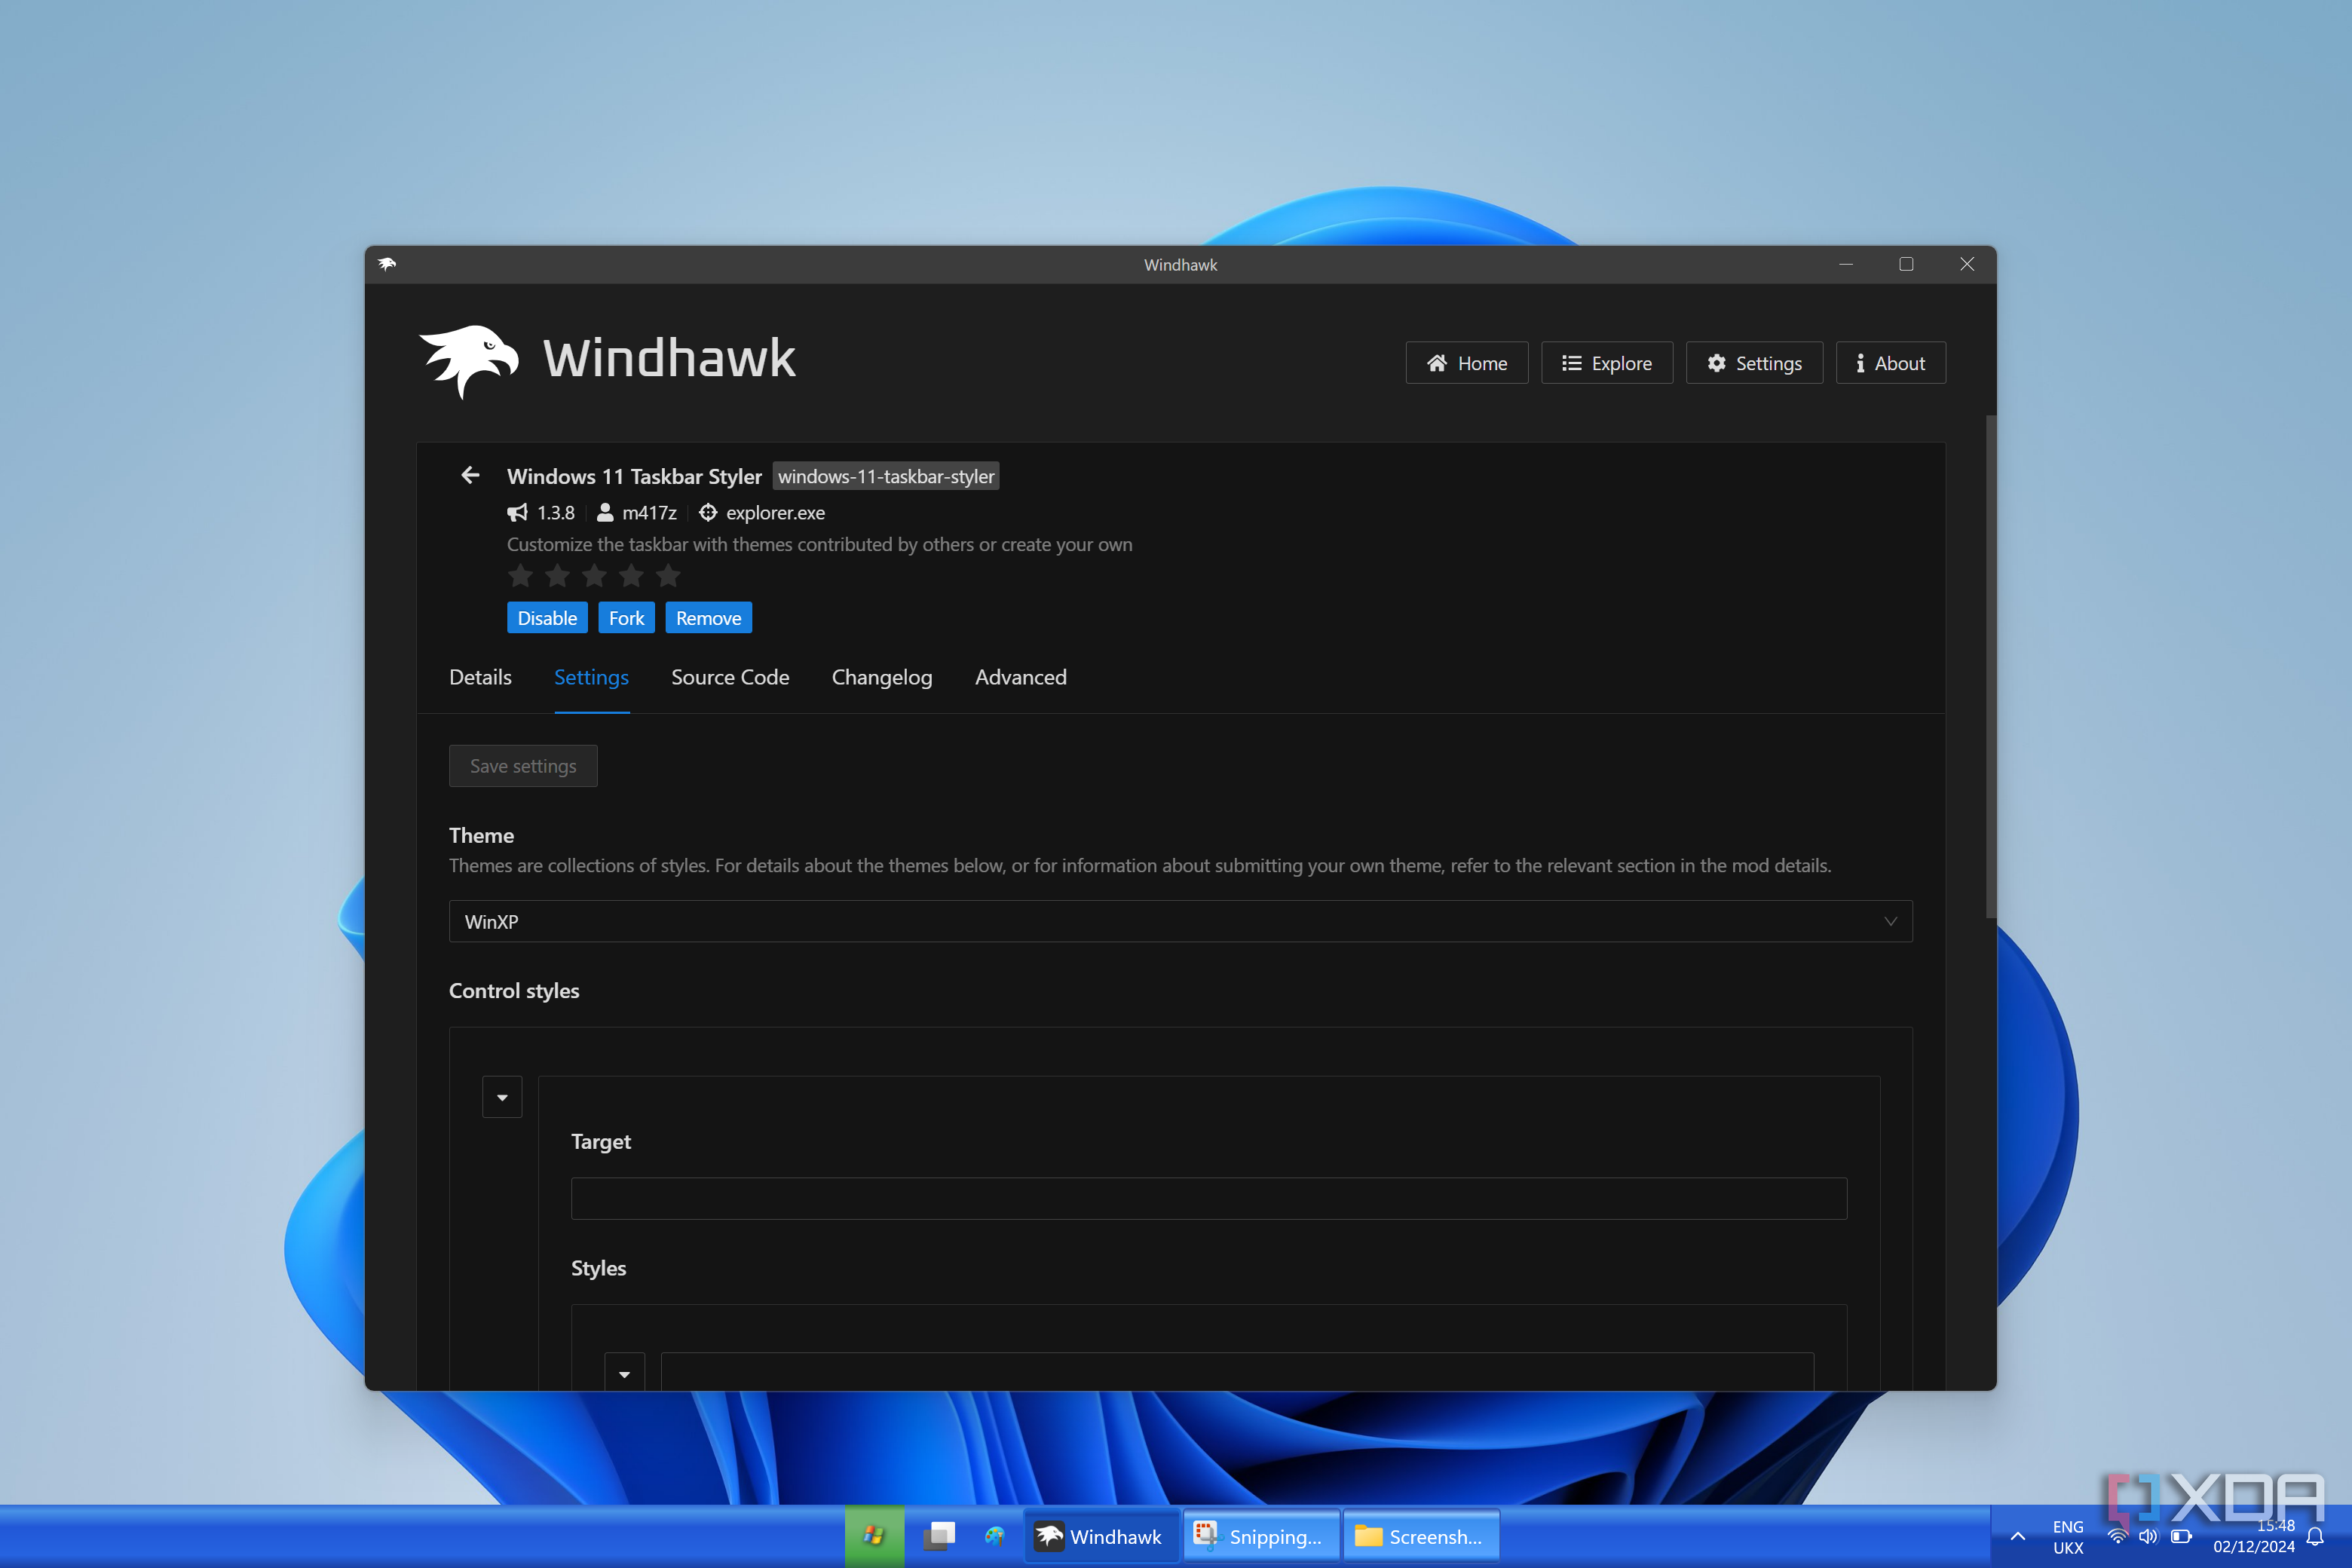The width and height of the screenshot is (2352, 1568).
Task: Fork the Taskbar Styler mod
Action: 626,618
